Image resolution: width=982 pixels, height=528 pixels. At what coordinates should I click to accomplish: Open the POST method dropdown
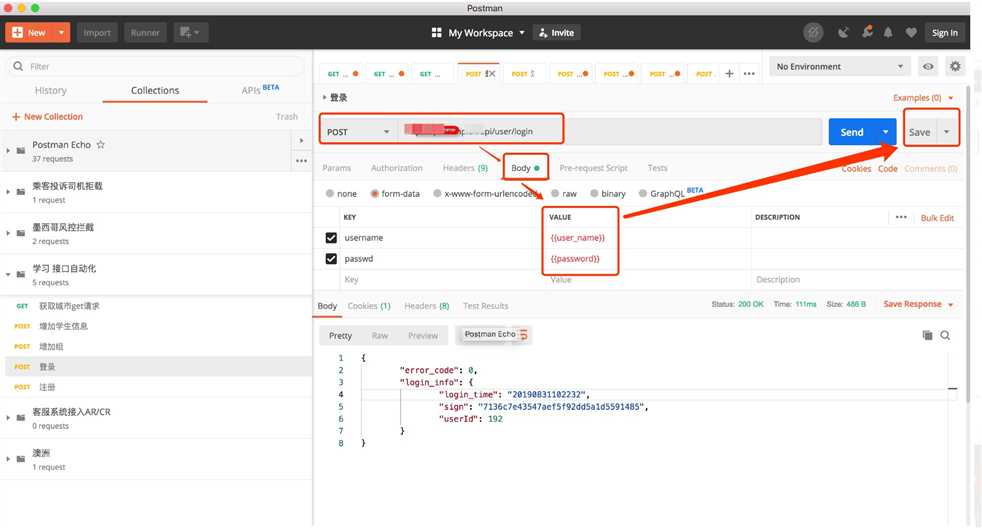(x=358, y=132)
